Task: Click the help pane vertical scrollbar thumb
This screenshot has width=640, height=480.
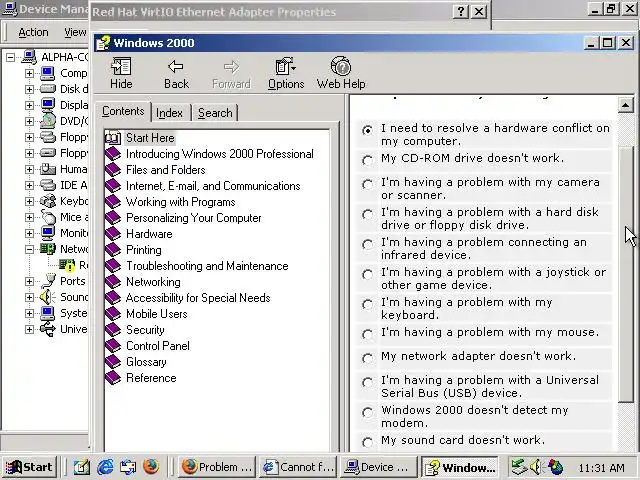Action: tap(625, 272)
